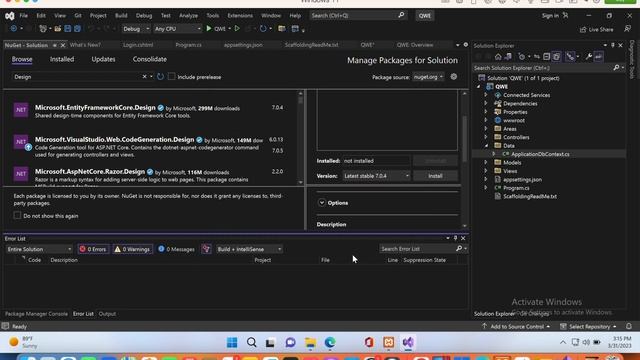
Task: Open the Debug configuration dropdown
Action: click(136, 29)
